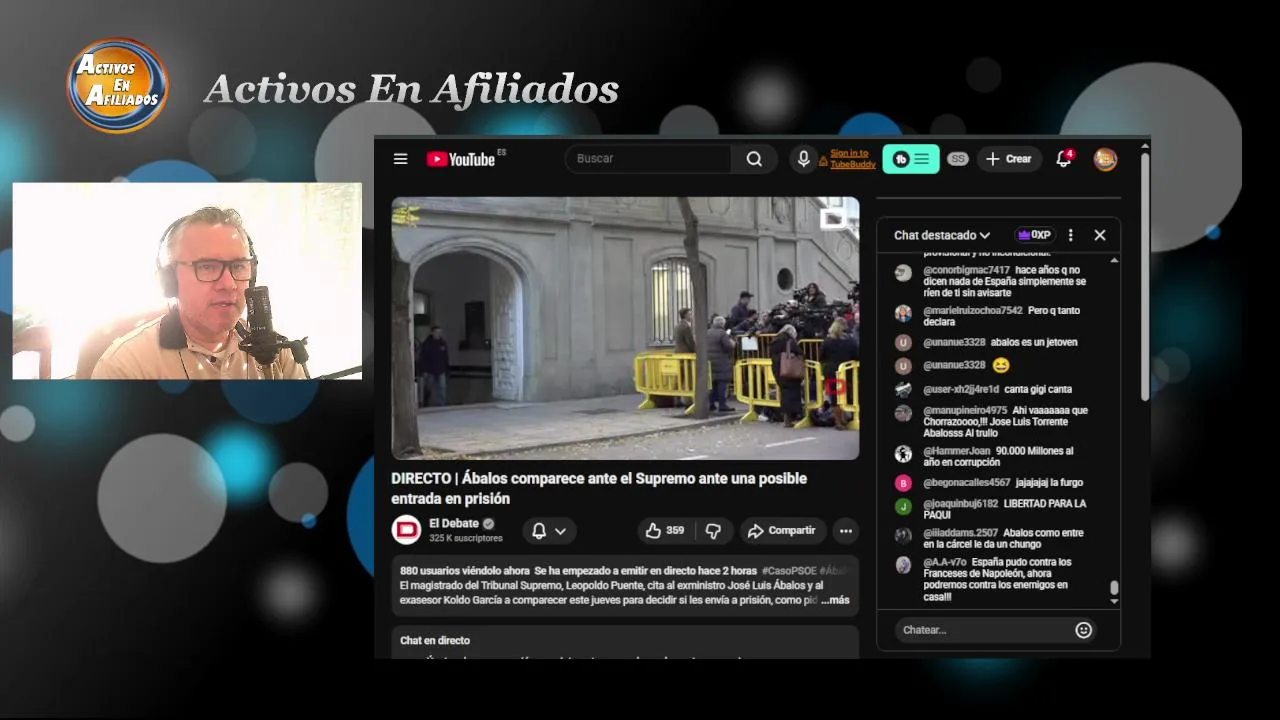Click the video player thumbnail
The width and height of the screenshot is (1280, 720).
(625, 328)
